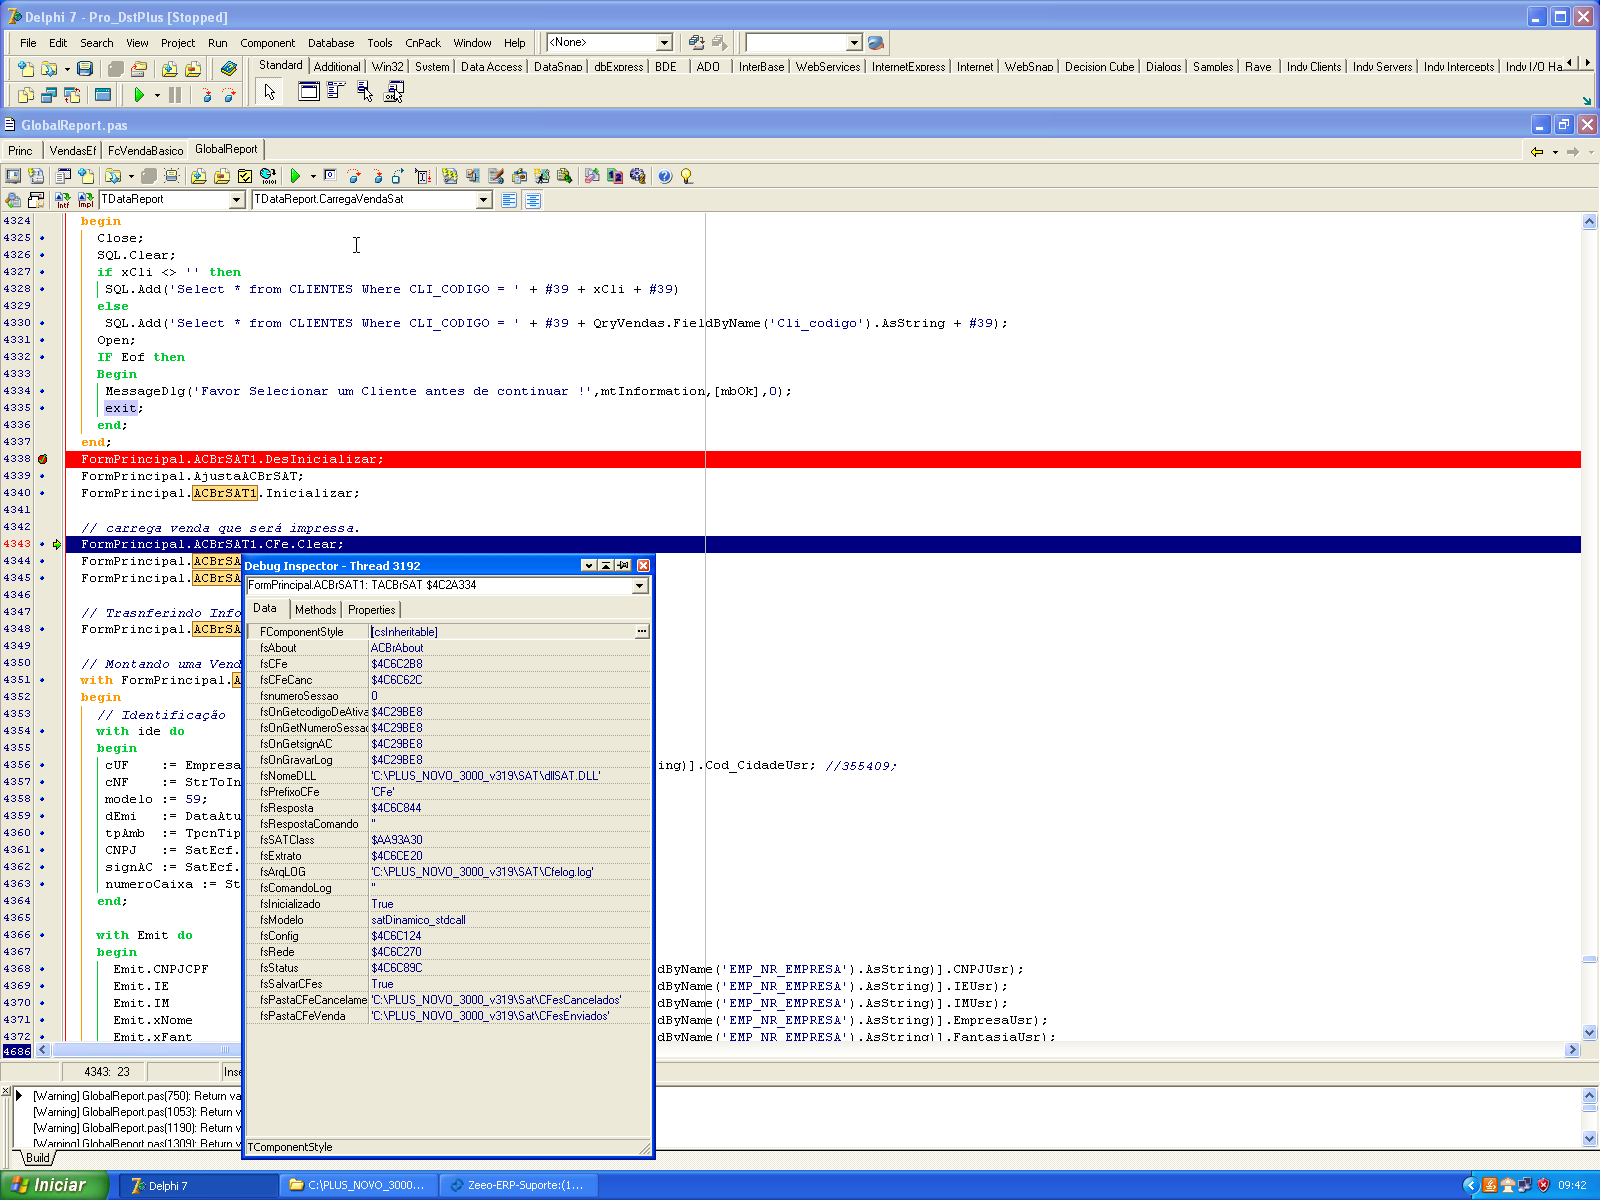The height and width of the screenshot is (1200, 1600).
Task: Click the New Items toolbar icon
Action: pos(26,68)
